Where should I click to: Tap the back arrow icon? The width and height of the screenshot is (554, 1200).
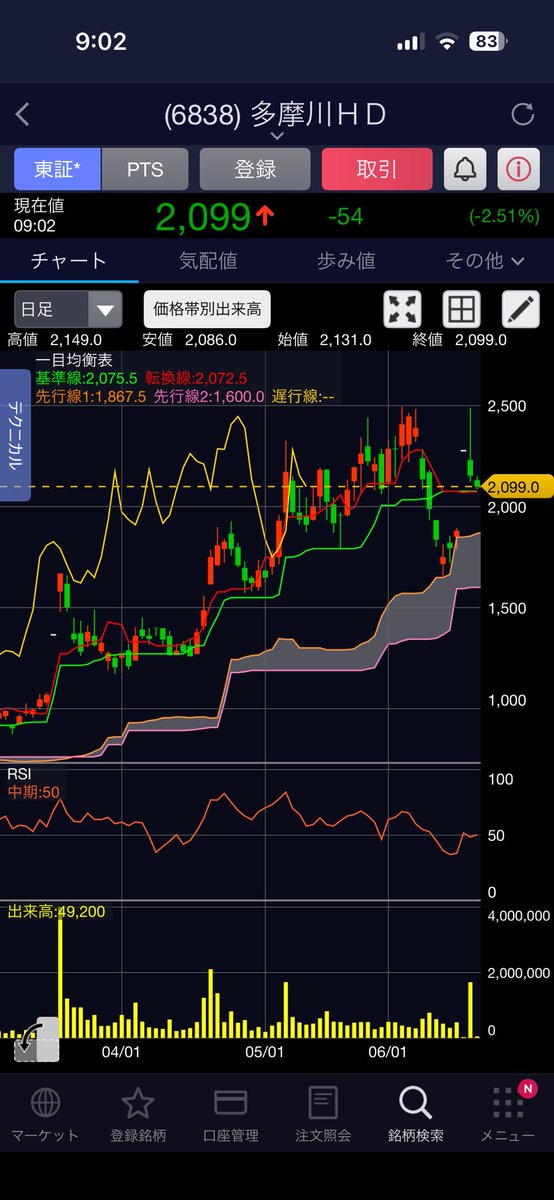tap(23, 115)
